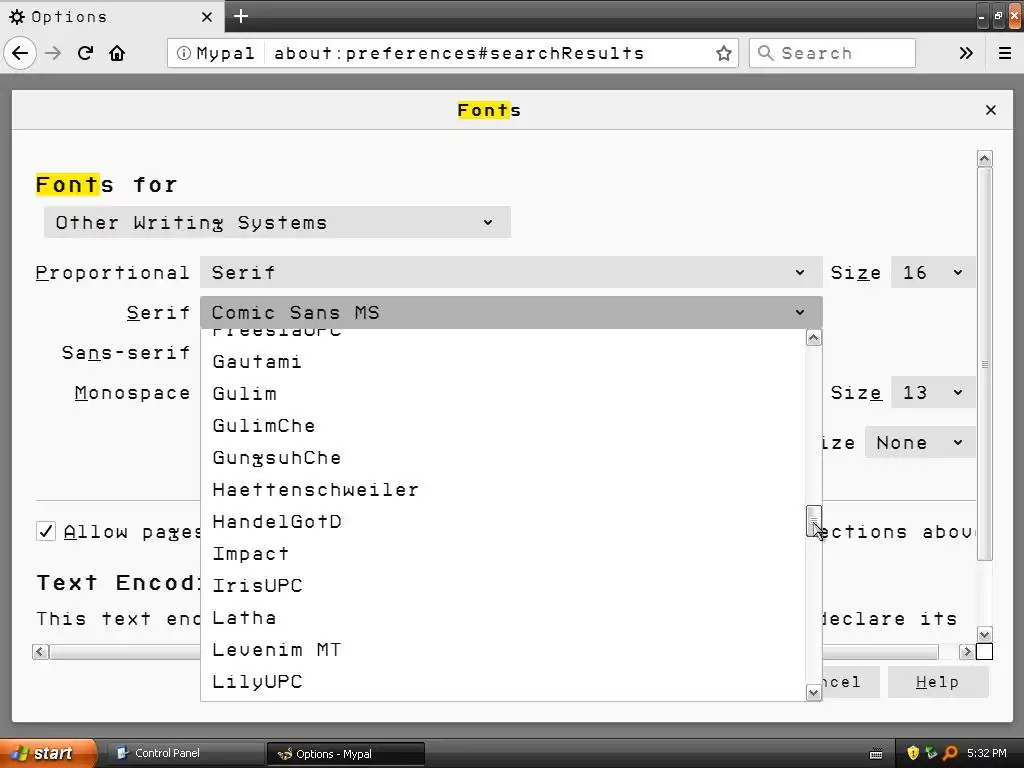Viewport: 1024px width, 768px height.
Task: Close the Options tab
Action: (207, 17)
